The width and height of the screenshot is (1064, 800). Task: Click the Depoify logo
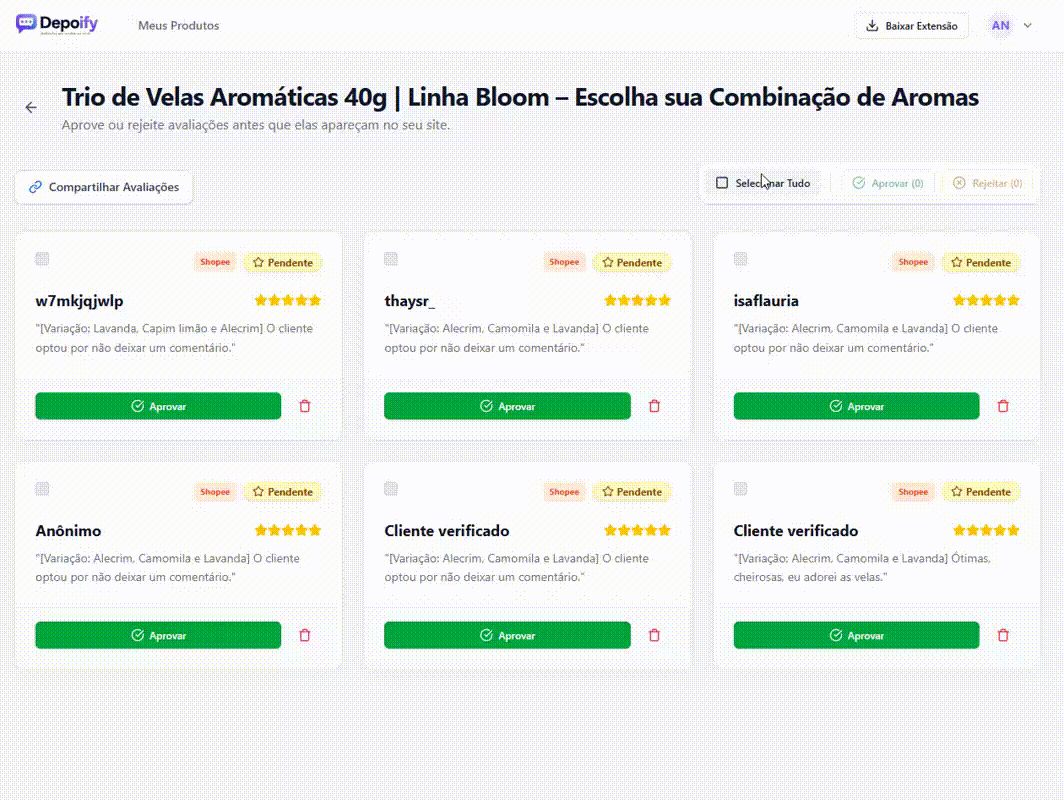pyautogui.click(x=55, y=24)
